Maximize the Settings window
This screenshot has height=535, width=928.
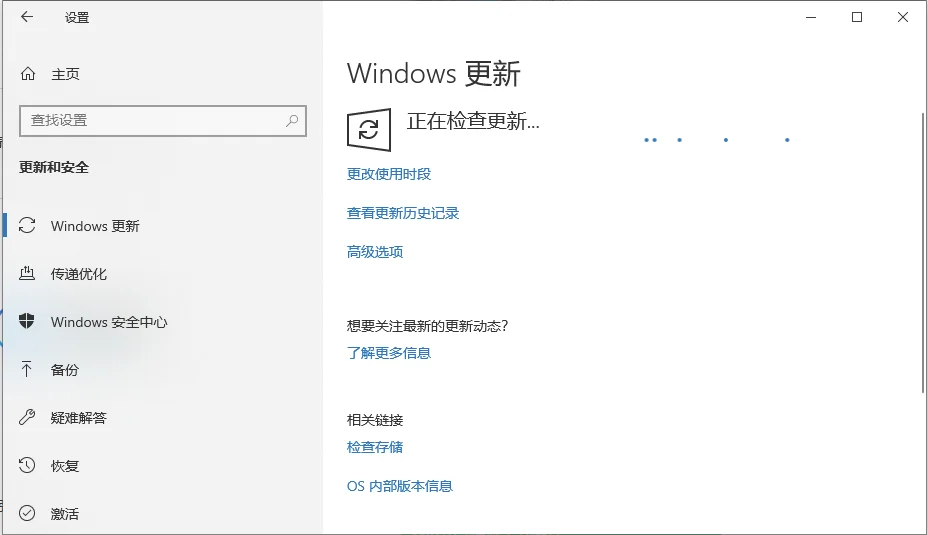click(856, 17)
